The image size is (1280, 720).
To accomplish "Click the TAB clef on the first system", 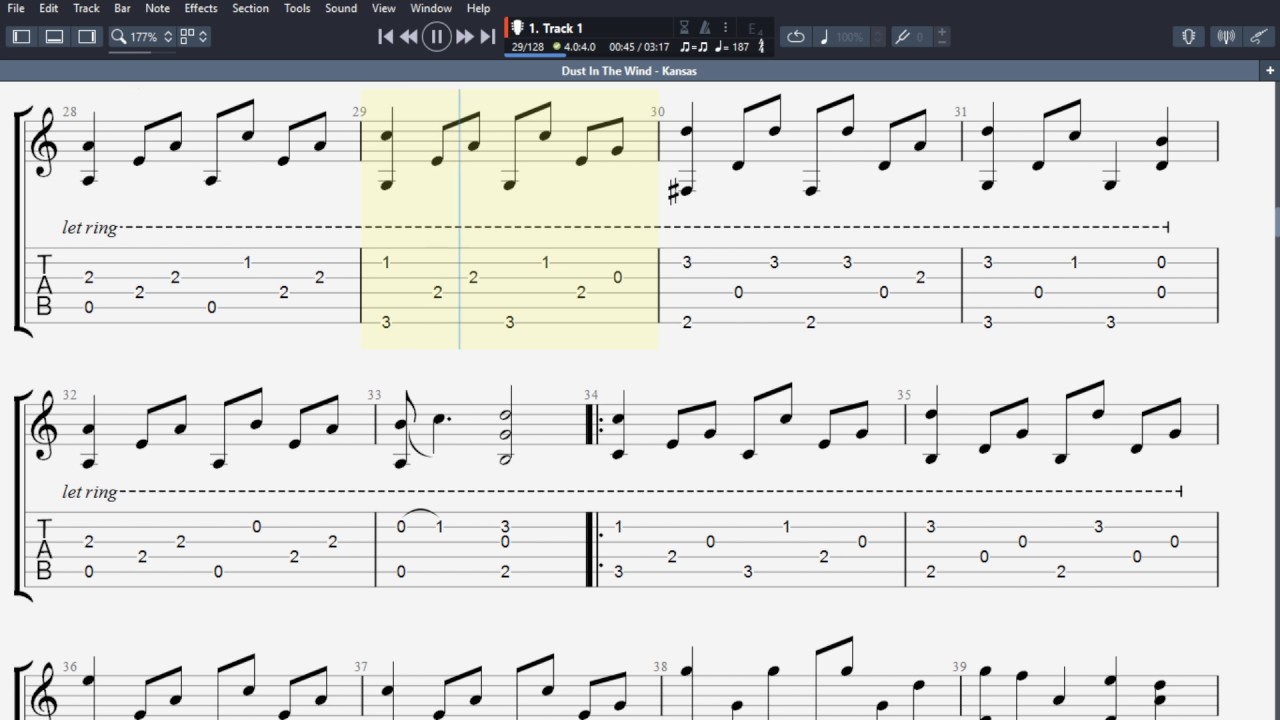I will pos(44,285).
